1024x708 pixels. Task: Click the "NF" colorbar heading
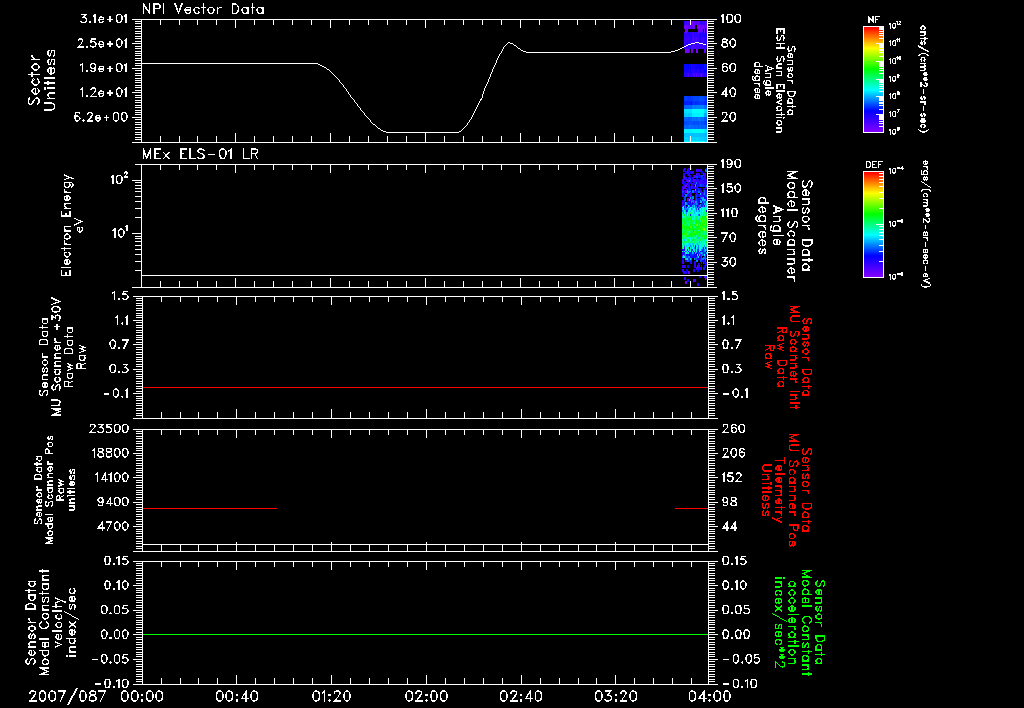coord(874,20)
